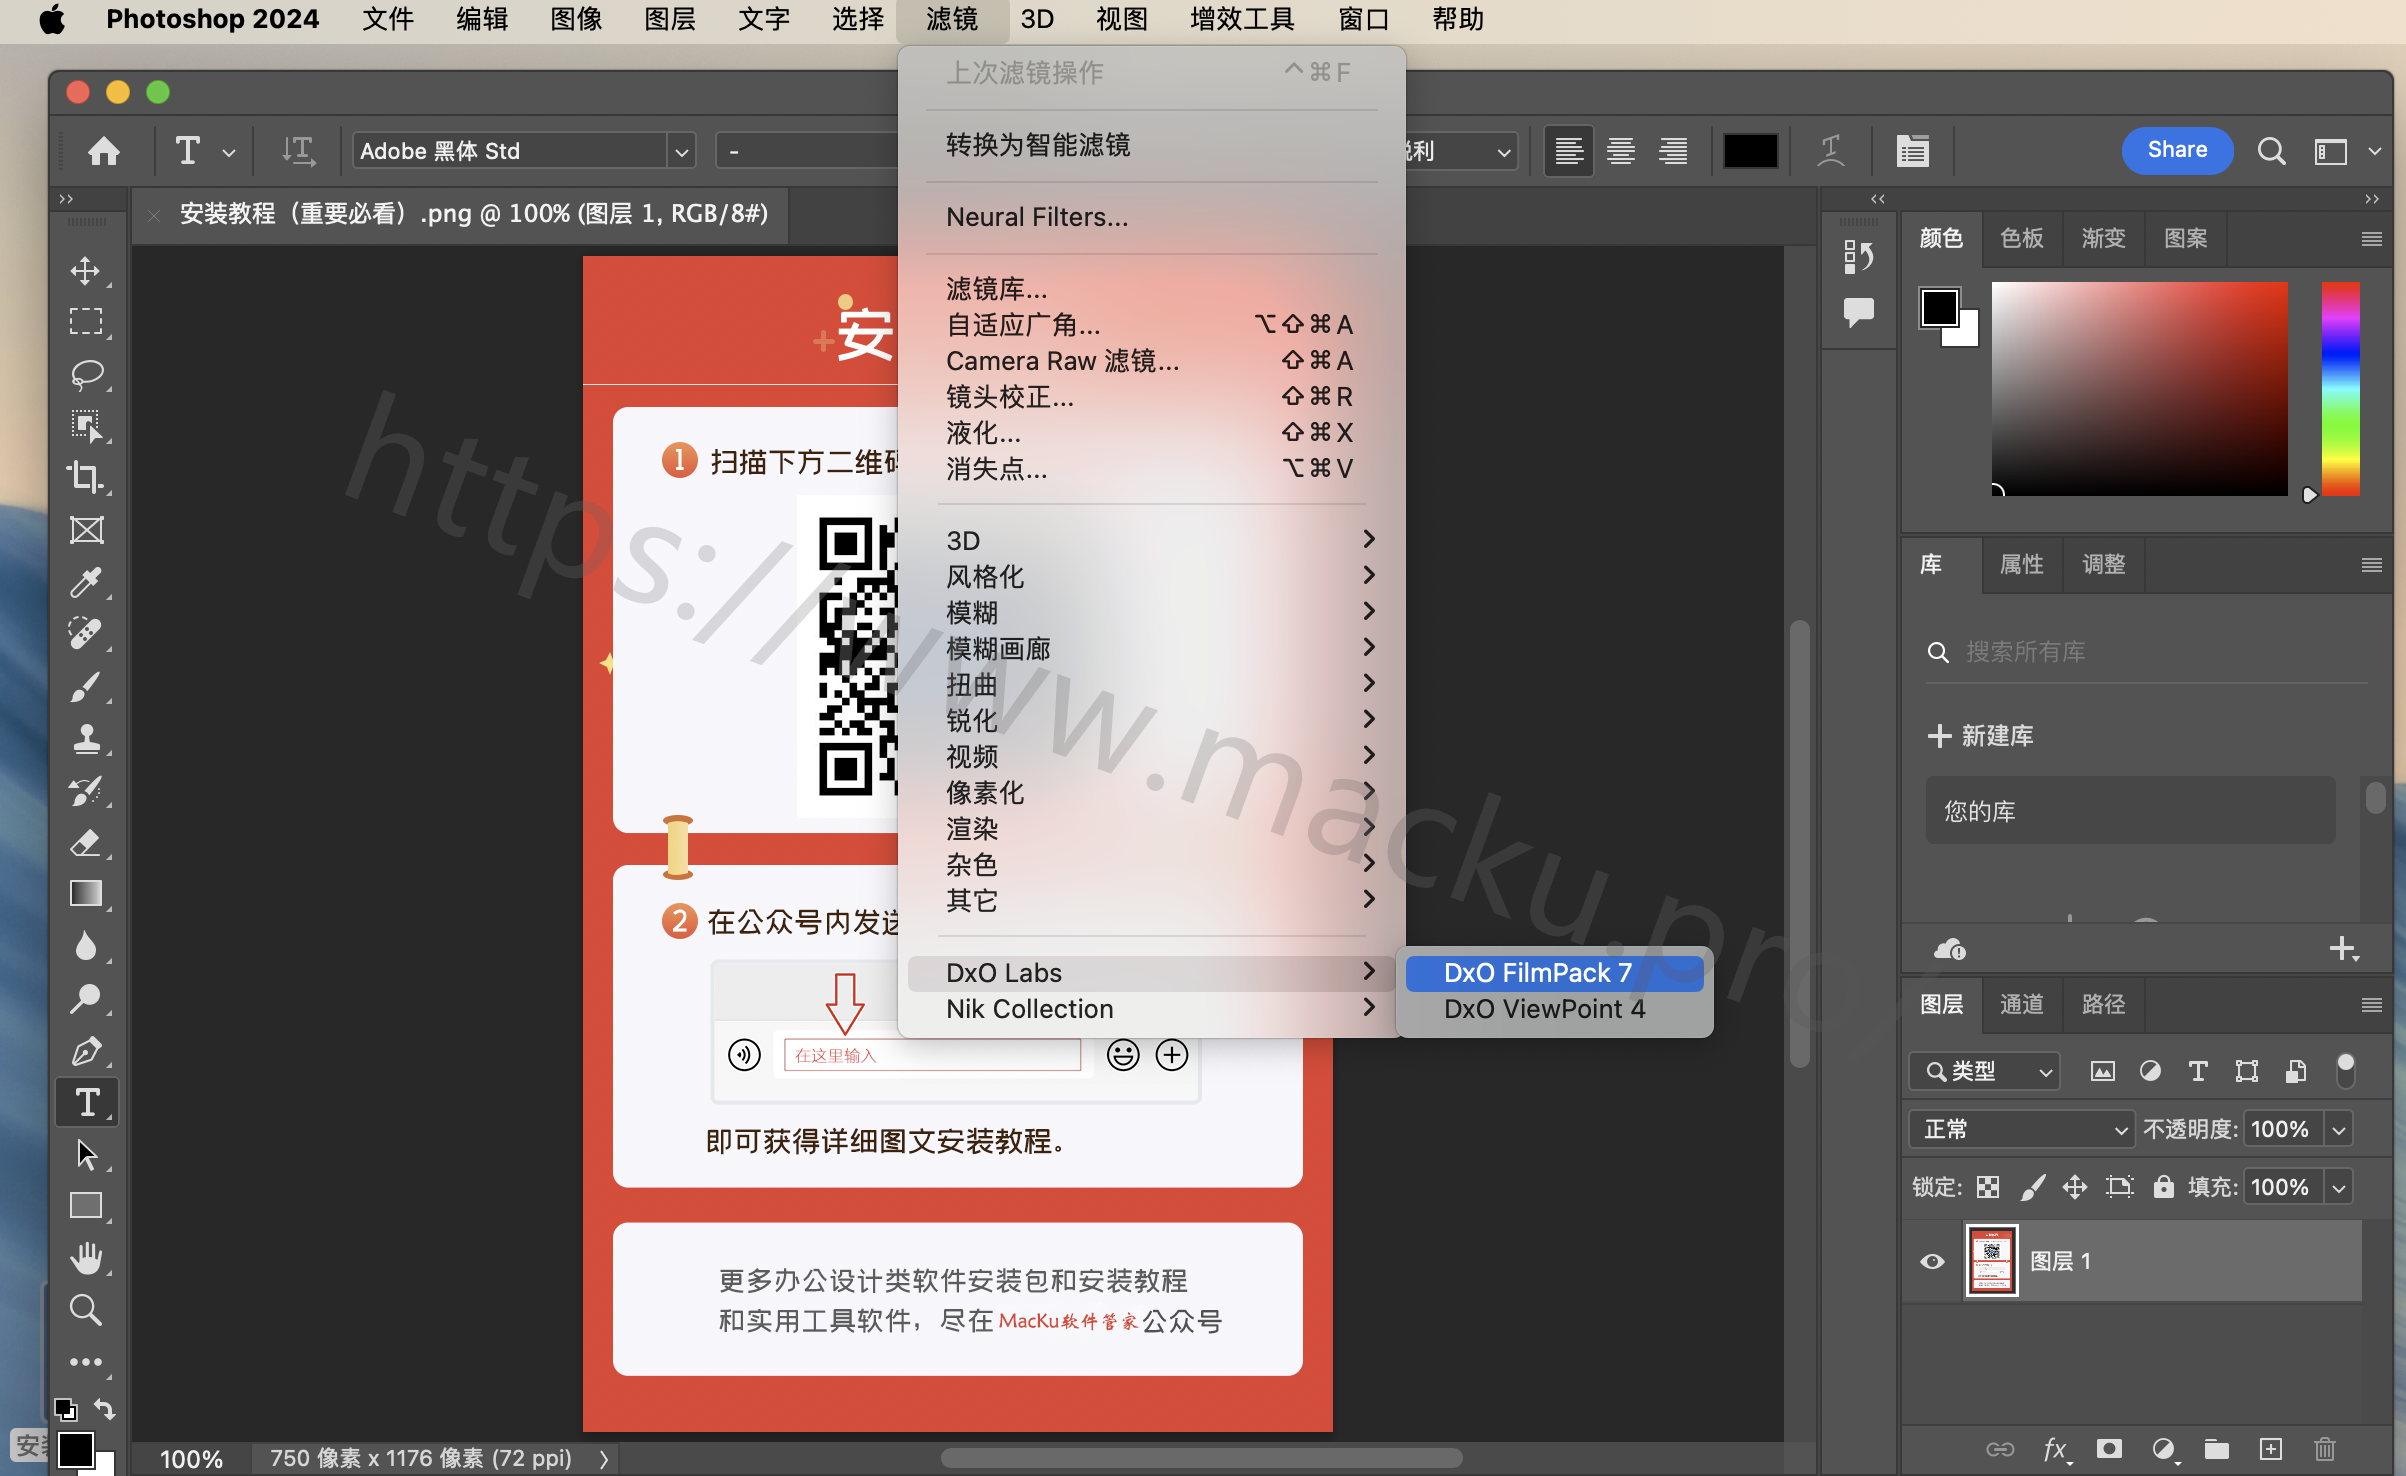2406x1476 pixels.
Task: Open the Comments panel icon
Action: [x=1858, y=312]
